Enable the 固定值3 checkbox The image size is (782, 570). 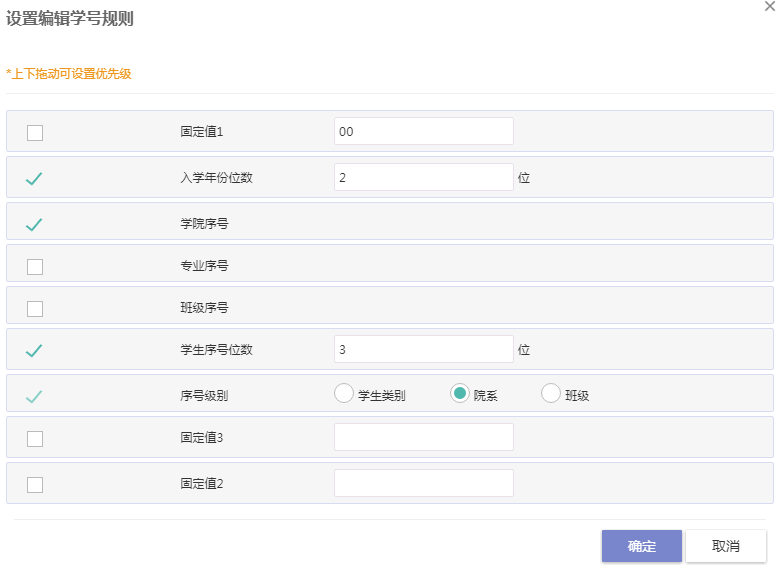[x=35, y=438]
